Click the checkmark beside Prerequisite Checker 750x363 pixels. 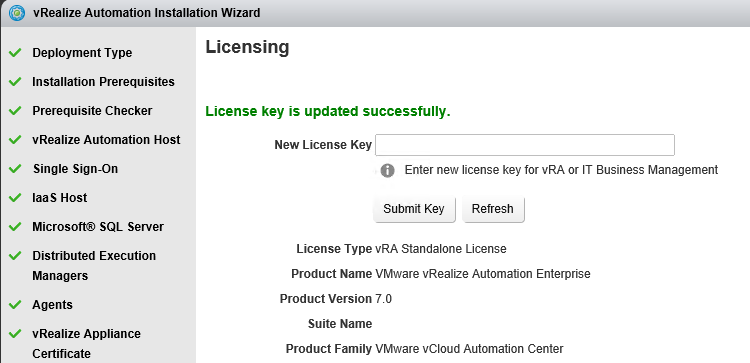pos(15,110)
